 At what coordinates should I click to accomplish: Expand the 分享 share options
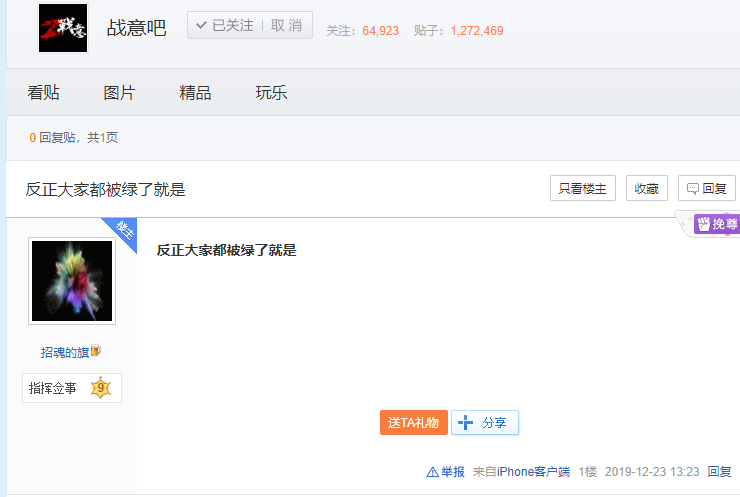click(485, 423)
